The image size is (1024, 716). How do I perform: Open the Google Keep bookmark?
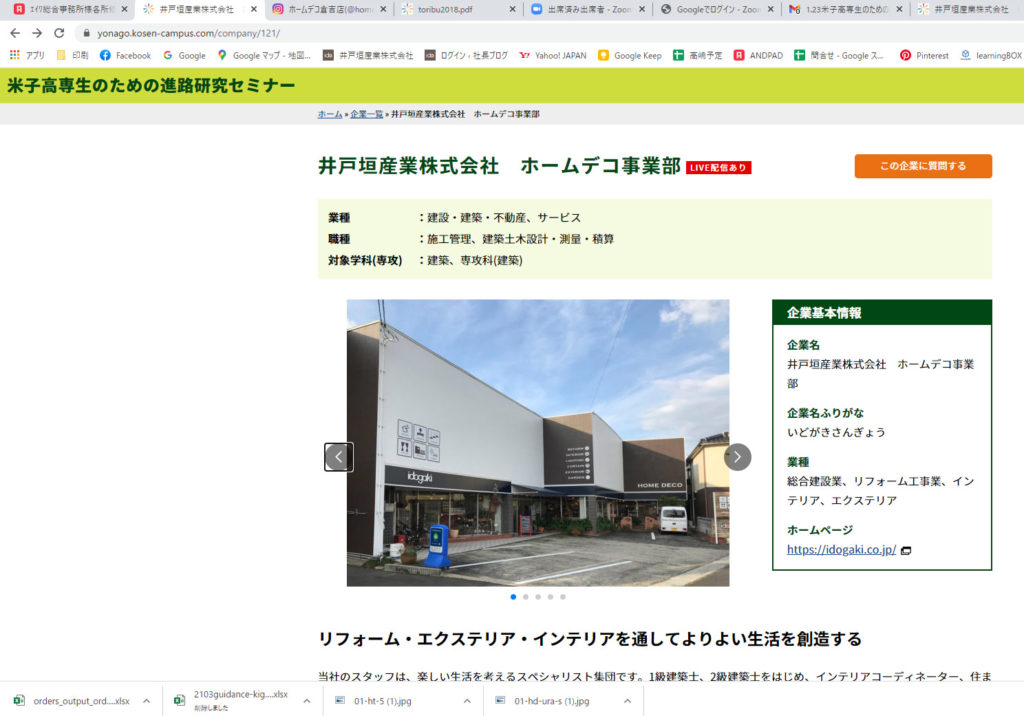coord(630,56)
